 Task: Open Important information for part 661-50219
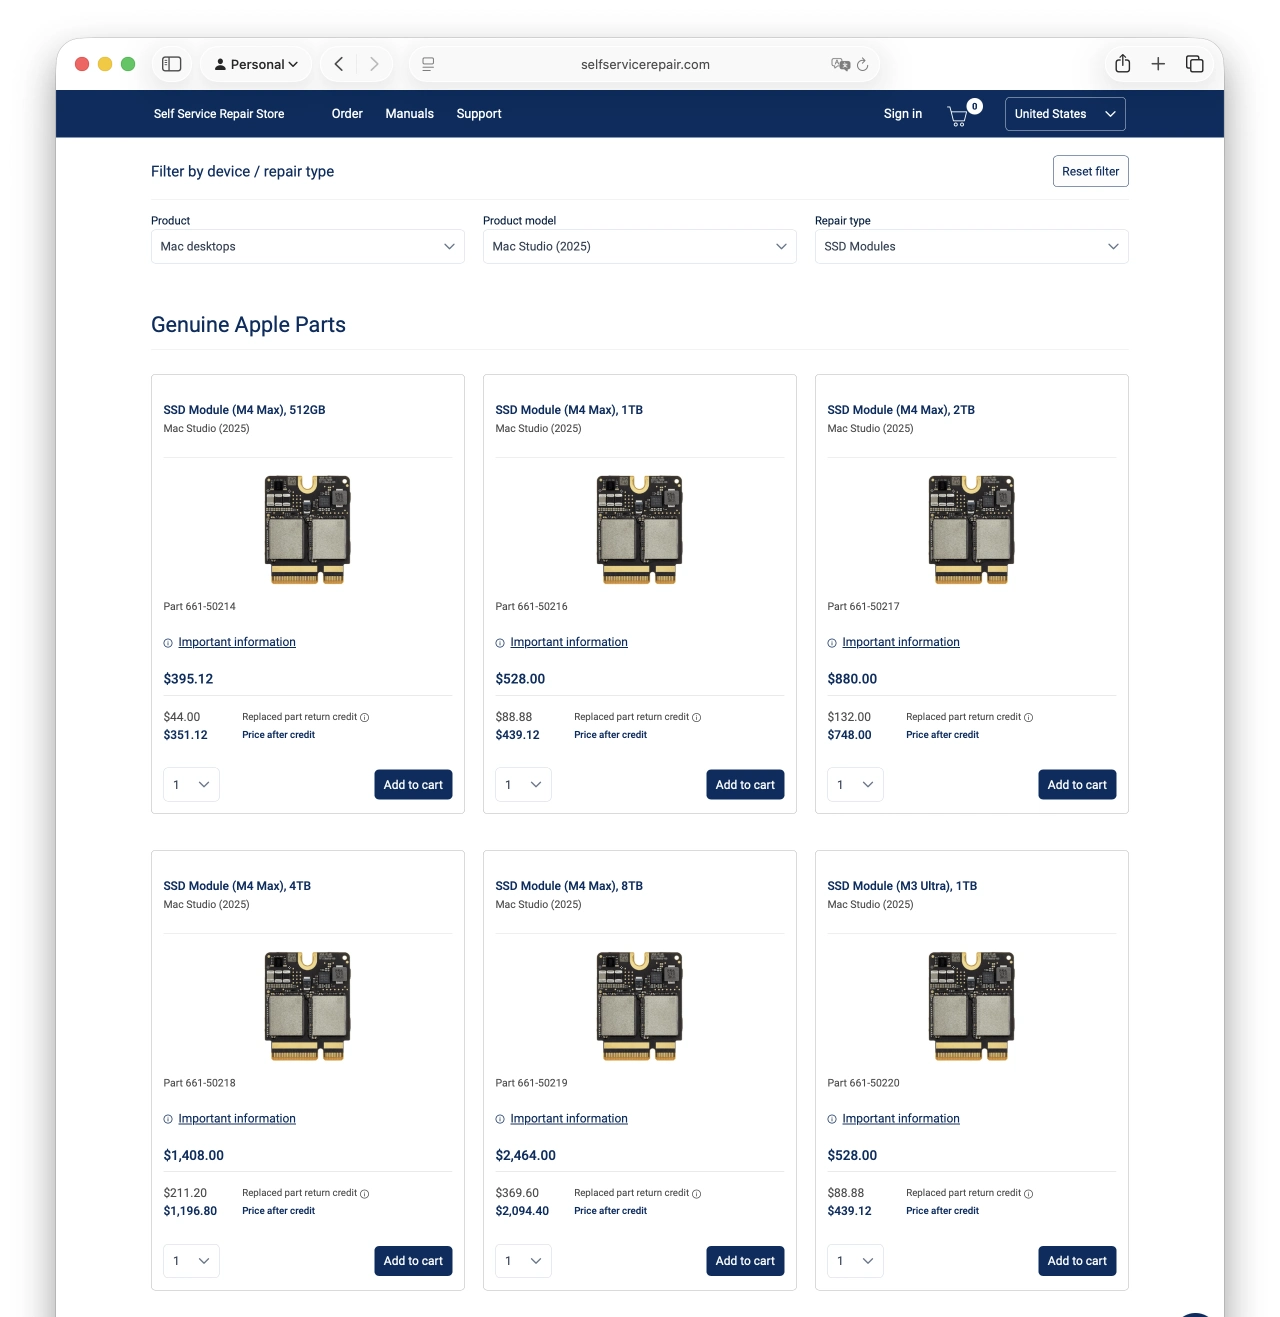click(x=569, y=1118)
